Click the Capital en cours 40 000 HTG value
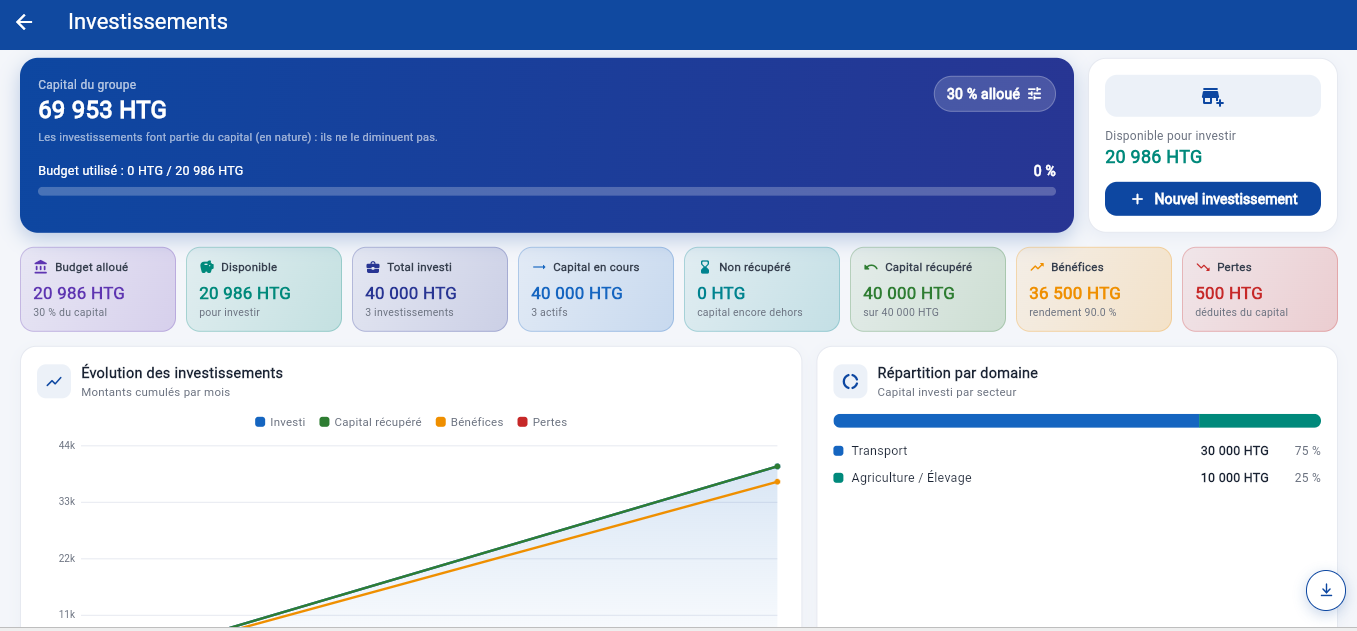Image resolution: width=1357 pixels, height=631 pixels. 577,293
